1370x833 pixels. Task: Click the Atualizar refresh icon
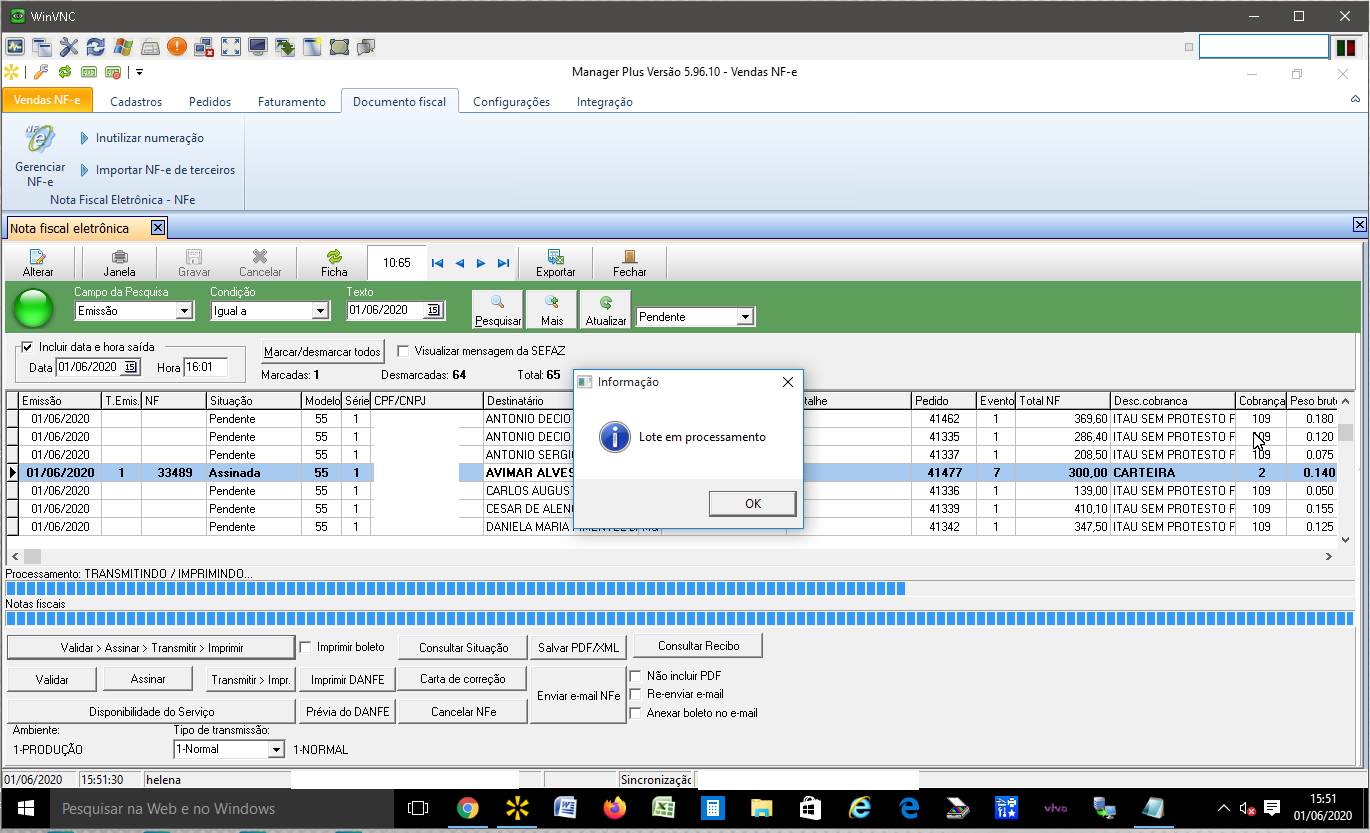[606, 302]
